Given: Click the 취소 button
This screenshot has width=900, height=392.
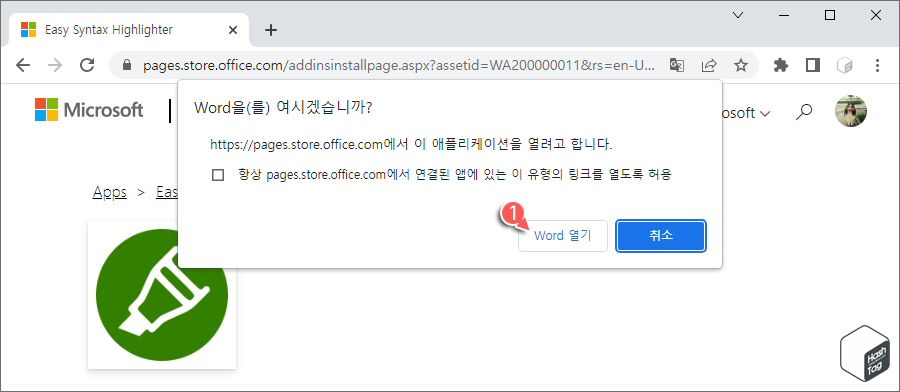Looking at the screenshot, I should [x=661, y=235].
